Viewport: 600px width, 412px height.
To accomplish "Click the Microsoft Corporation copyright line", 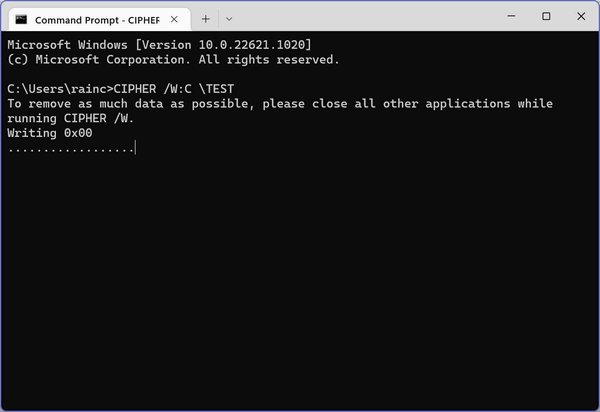I will coord(173,60).
